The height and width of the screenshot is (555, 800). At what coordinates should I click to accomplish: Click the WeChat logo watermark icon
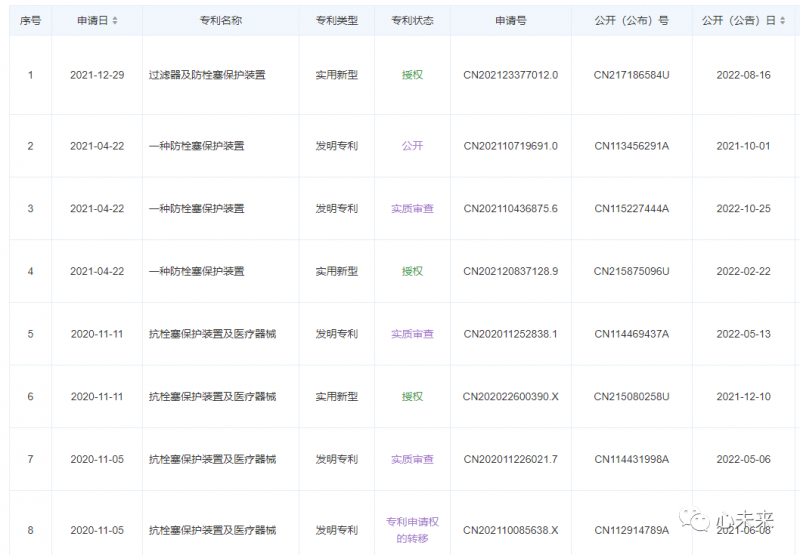click(693, 520)
